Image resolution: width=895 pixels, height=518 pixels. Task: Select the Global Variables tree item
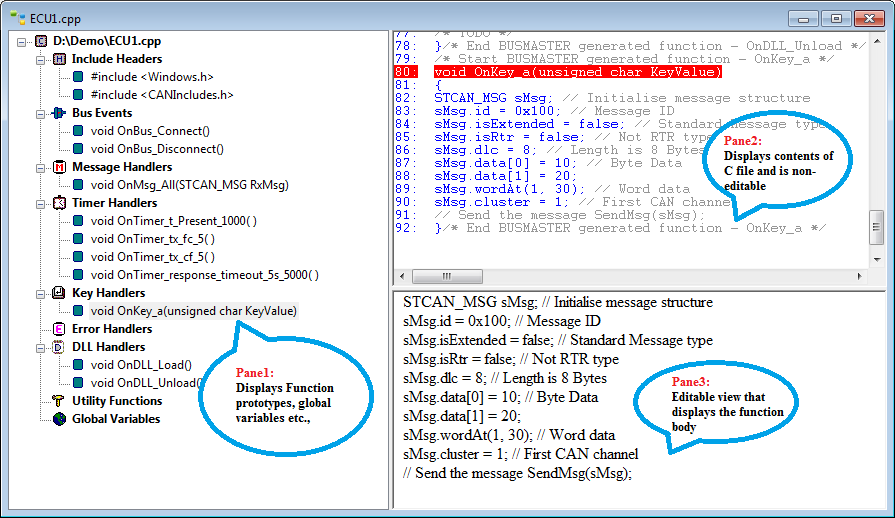point(116,419)
